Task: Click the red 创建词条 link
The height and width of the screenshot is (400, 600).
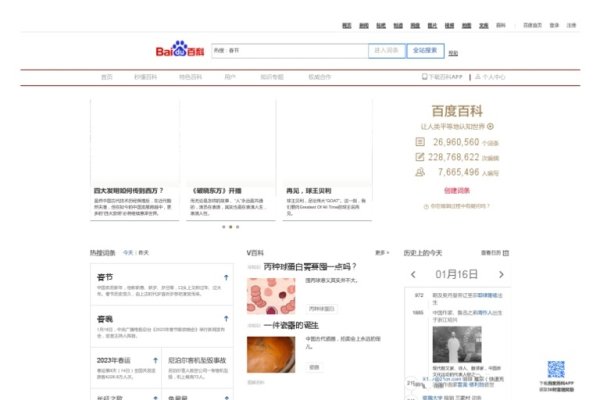Action: (457, 191)
